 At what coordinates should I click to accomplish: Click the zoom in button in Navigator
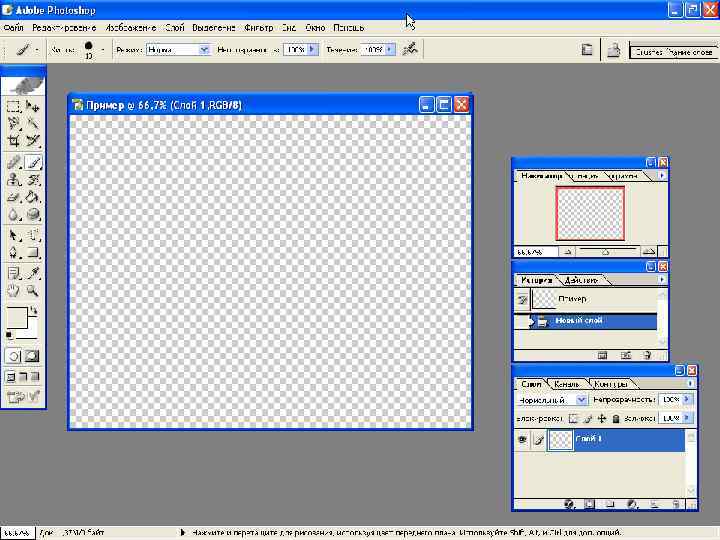pos(648,252)
